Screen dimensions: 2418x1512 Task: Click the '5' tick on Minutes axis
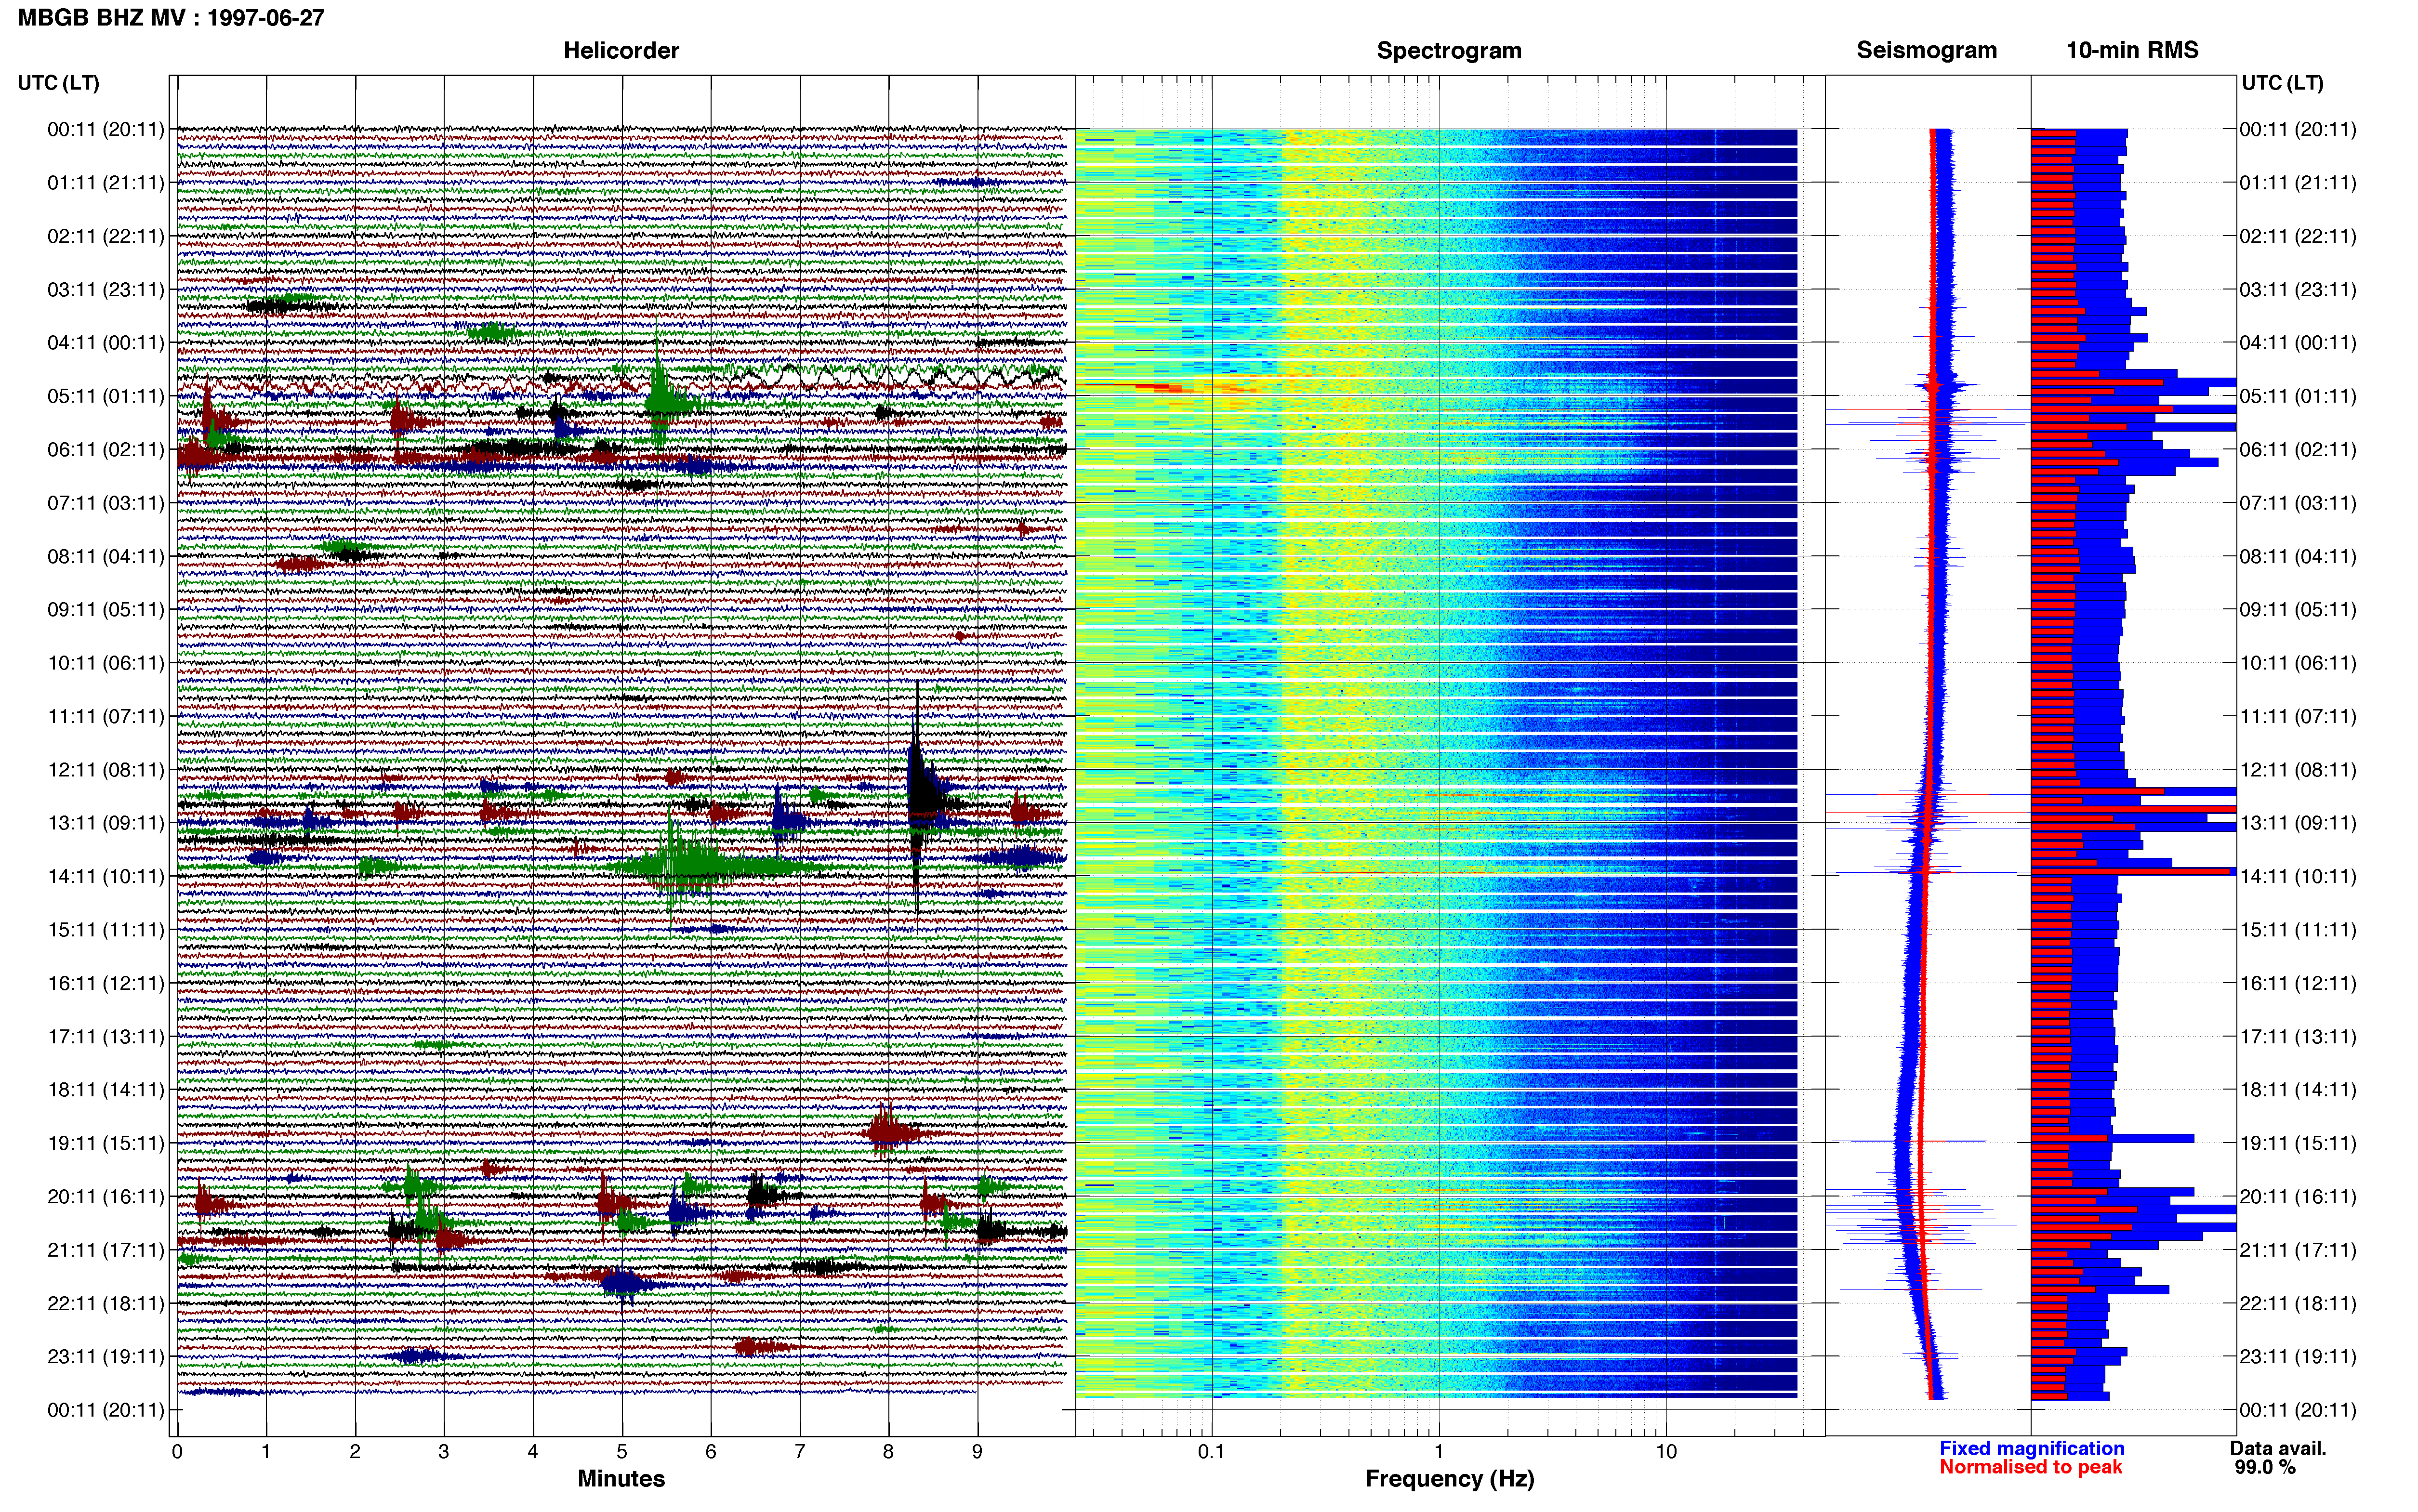[x=622, y=1452]
